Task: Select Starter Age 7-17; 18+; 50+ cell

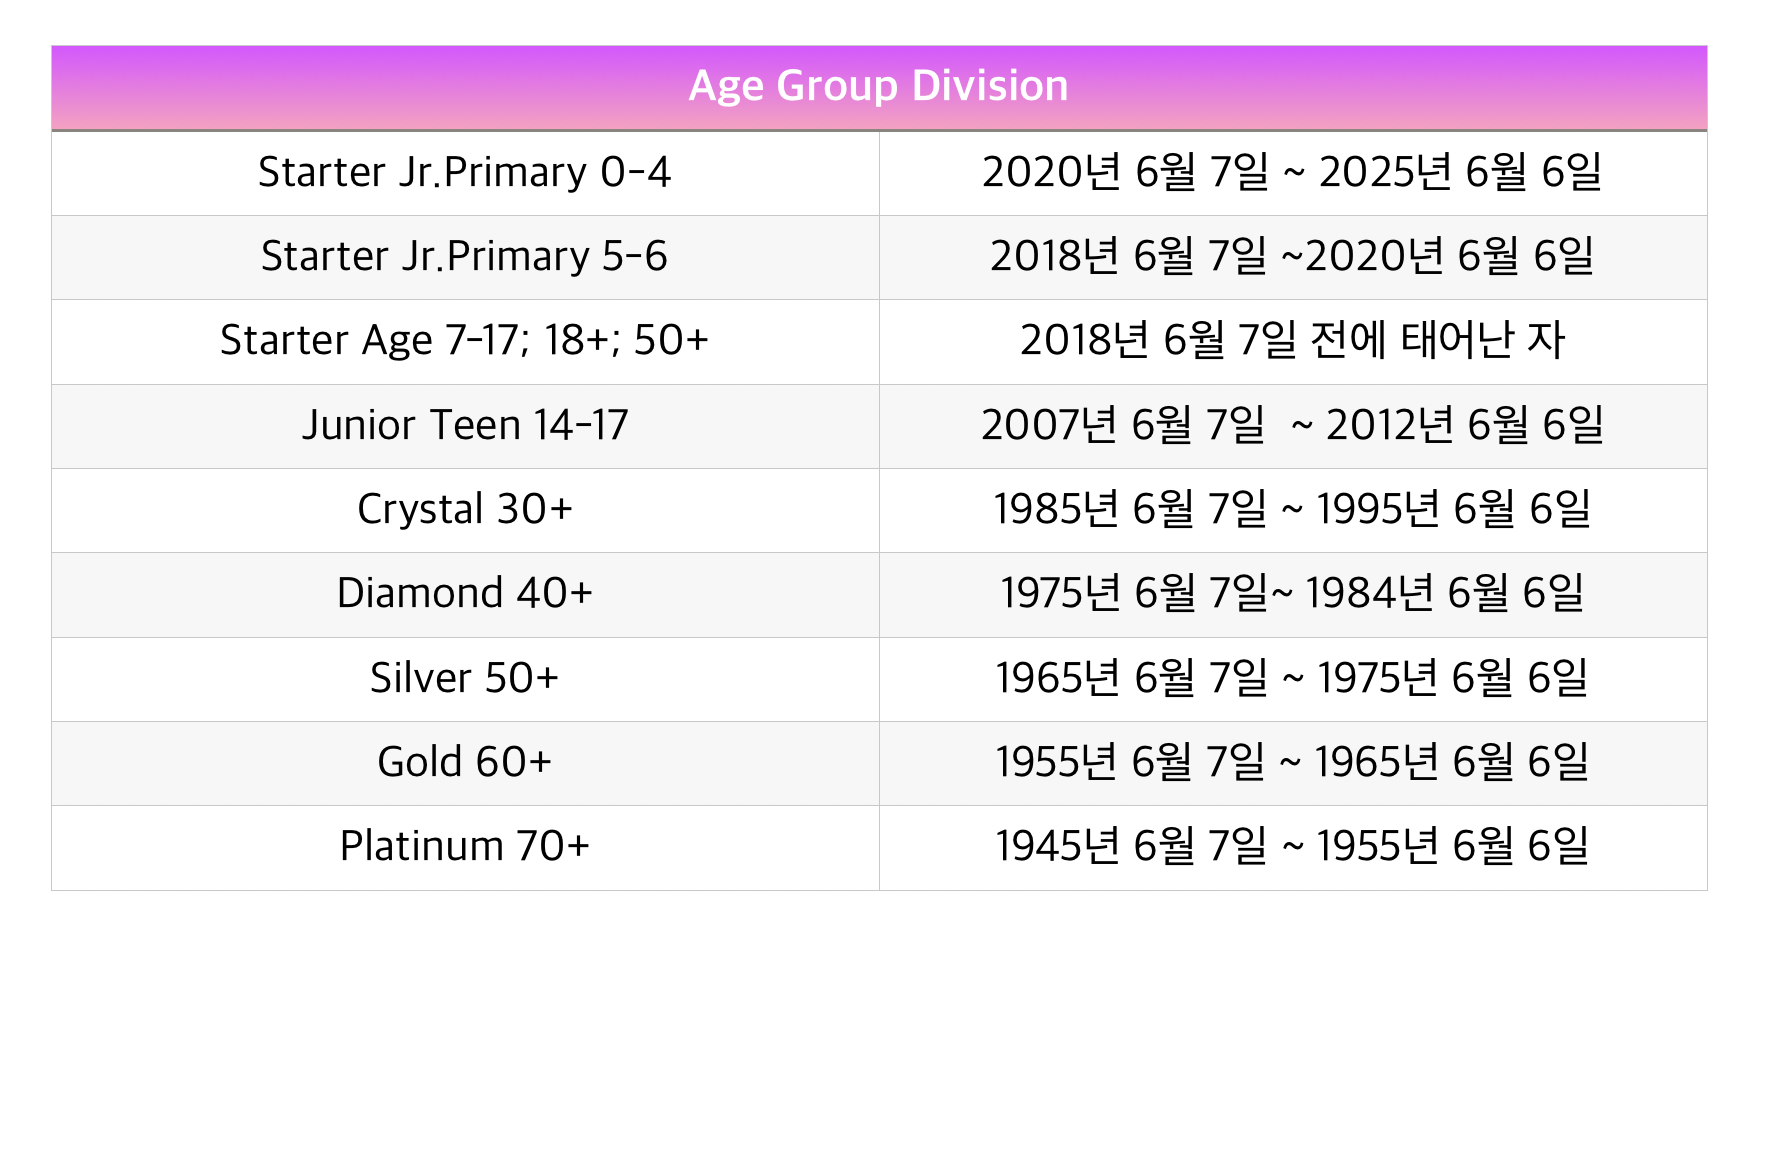Action: [x=464, y=341]
